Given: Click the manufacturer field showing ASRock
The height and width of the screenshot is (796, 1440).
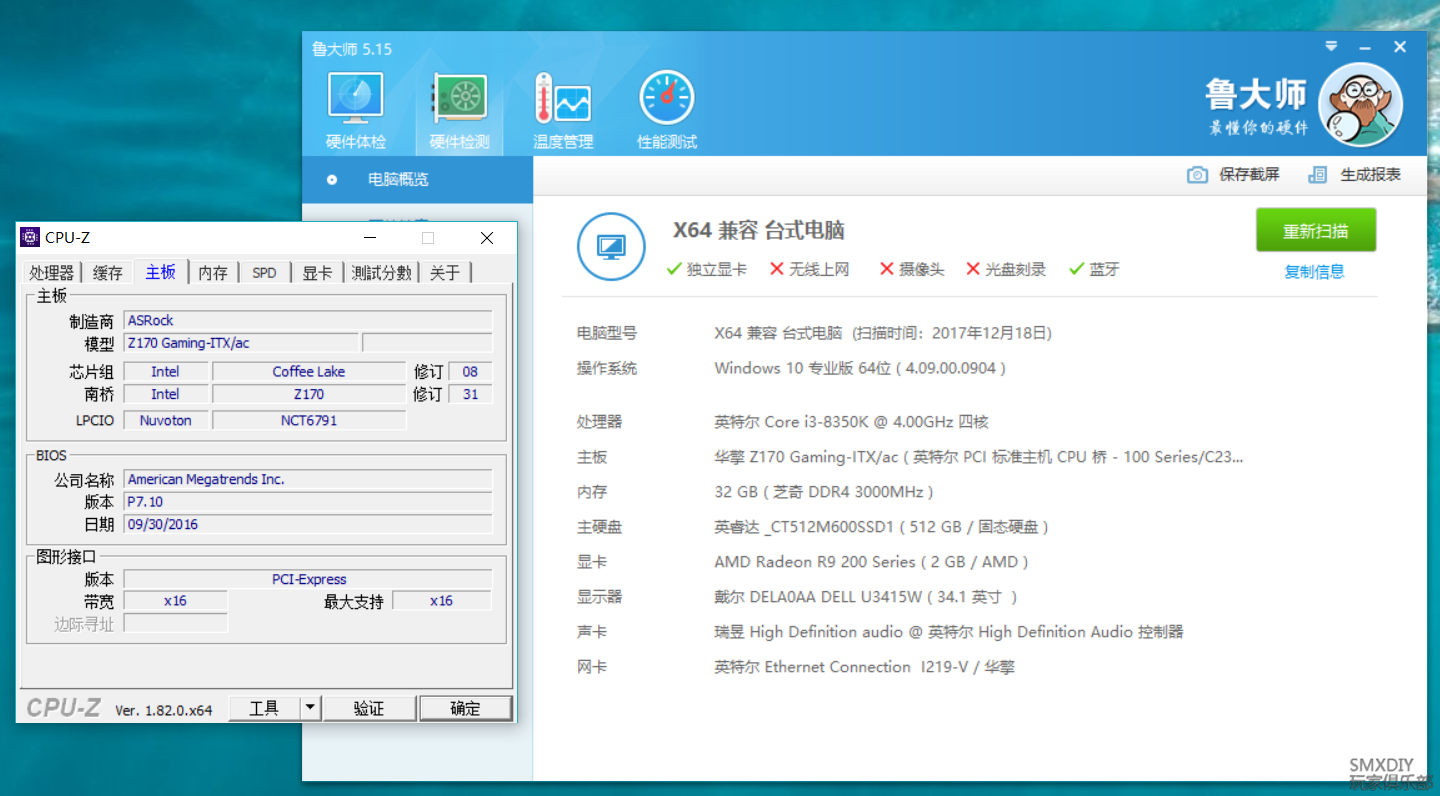Looking at the screenshot, I should pos(308,320).
